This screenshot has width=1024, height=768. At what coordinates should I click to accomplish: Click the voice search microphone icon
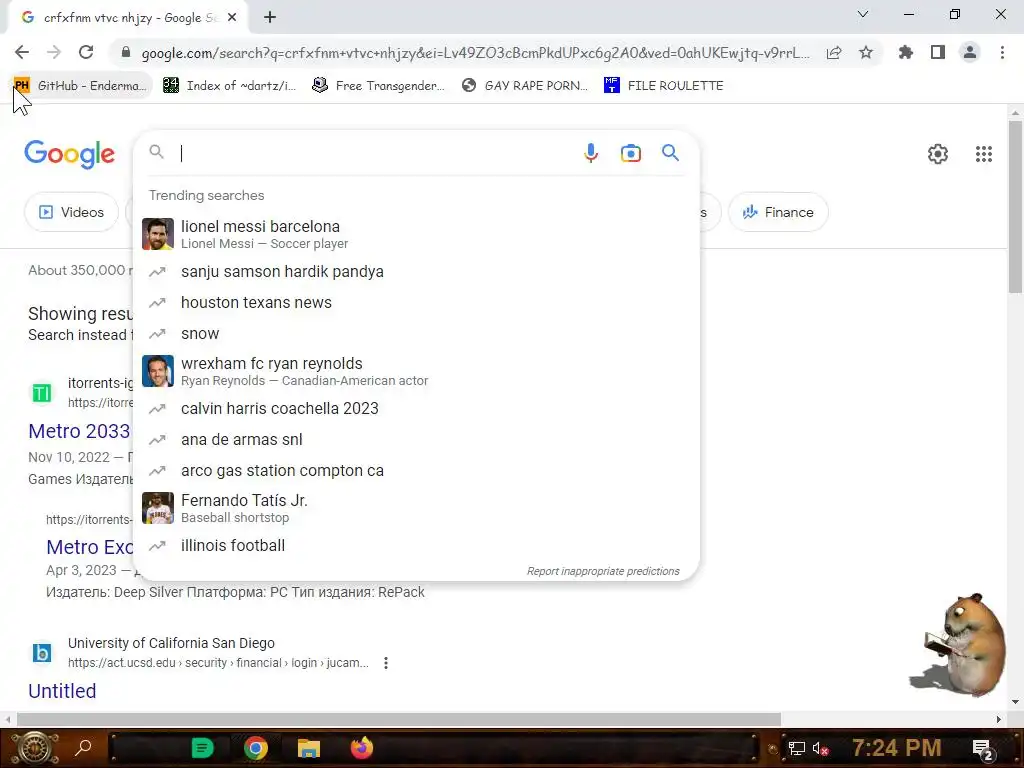point(590,153)
